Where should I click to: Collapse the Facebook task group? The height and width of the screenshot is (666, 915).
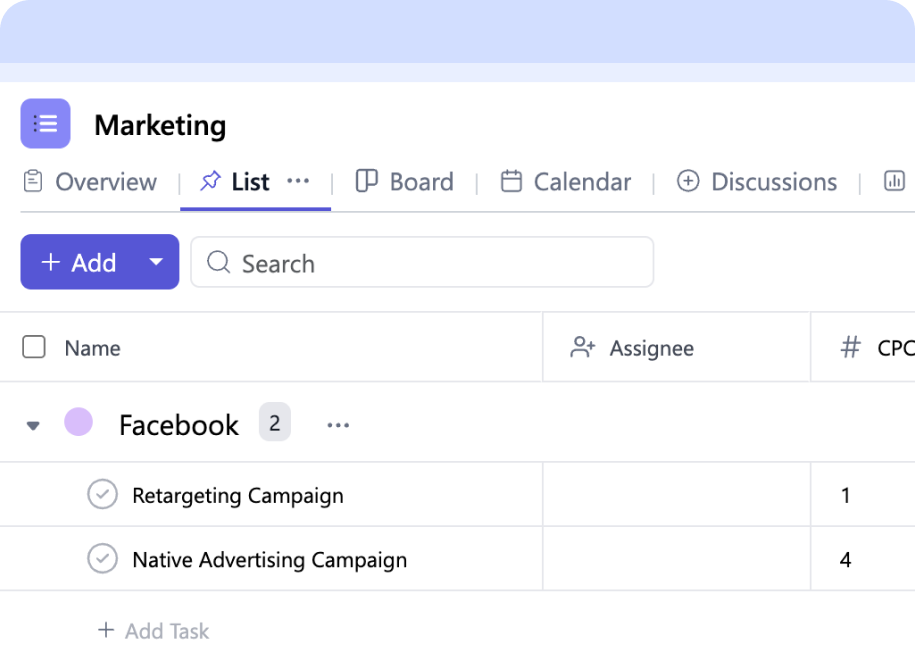[33, 424]
